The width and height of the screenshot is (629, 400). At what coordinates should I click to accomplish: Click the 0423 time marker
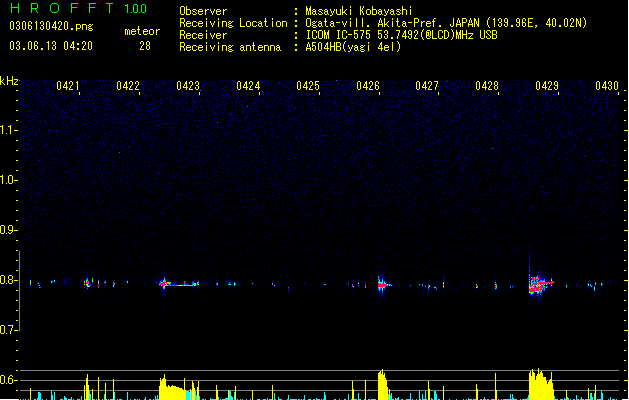coord(188,86)
